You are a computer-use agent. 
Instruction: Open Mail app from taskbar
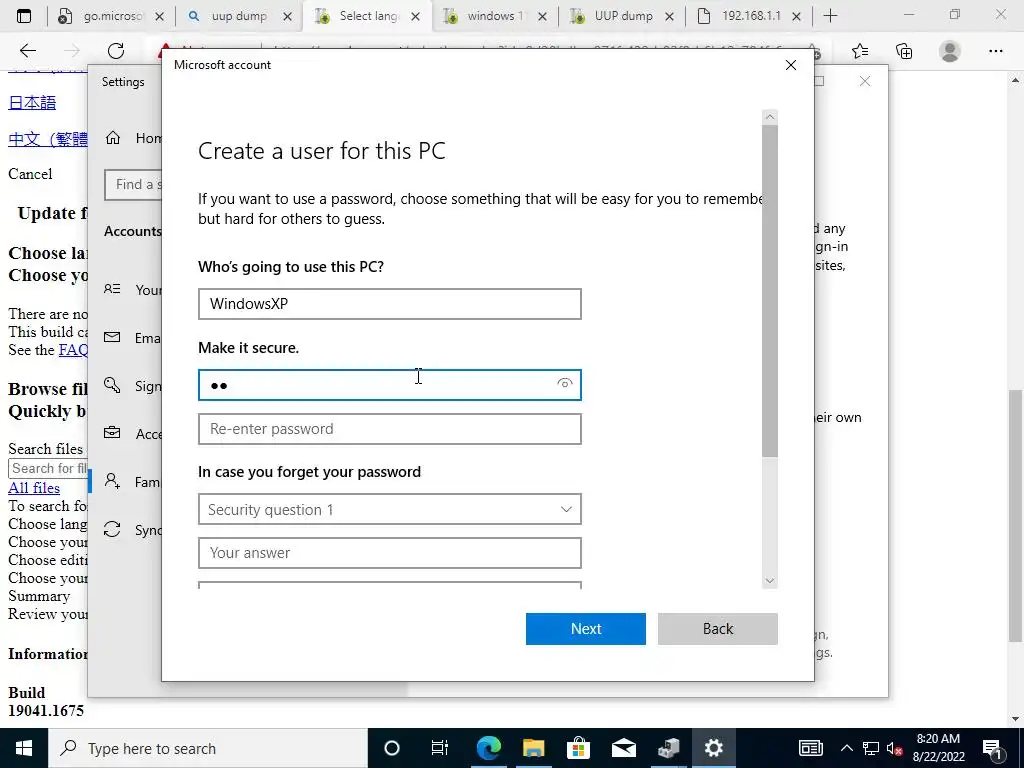pyautogui.click(x=624, y=748)
